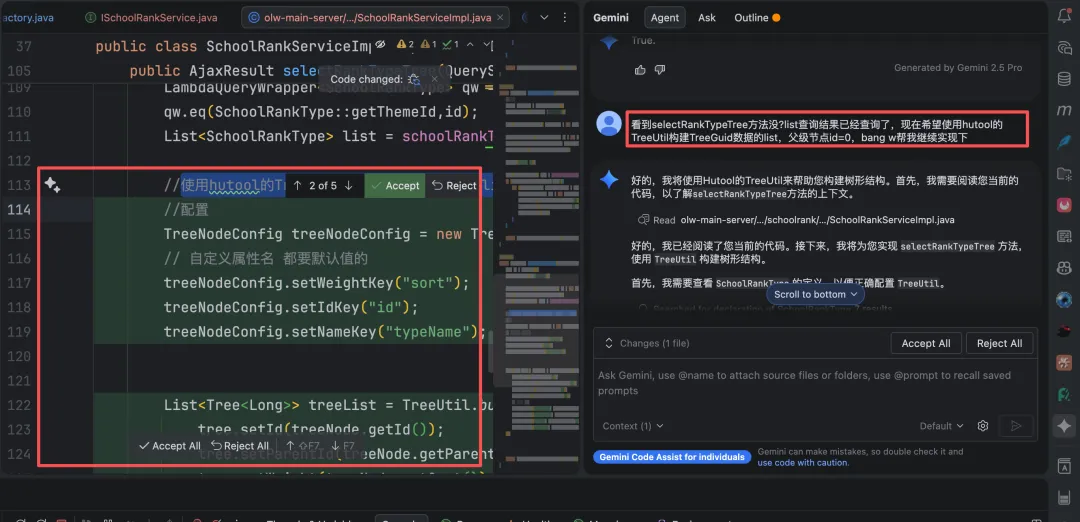Click the Gemini sparkle gutter icon at line 113
Viewport: 1080px width, 522px height.
(x=52, y=185)
